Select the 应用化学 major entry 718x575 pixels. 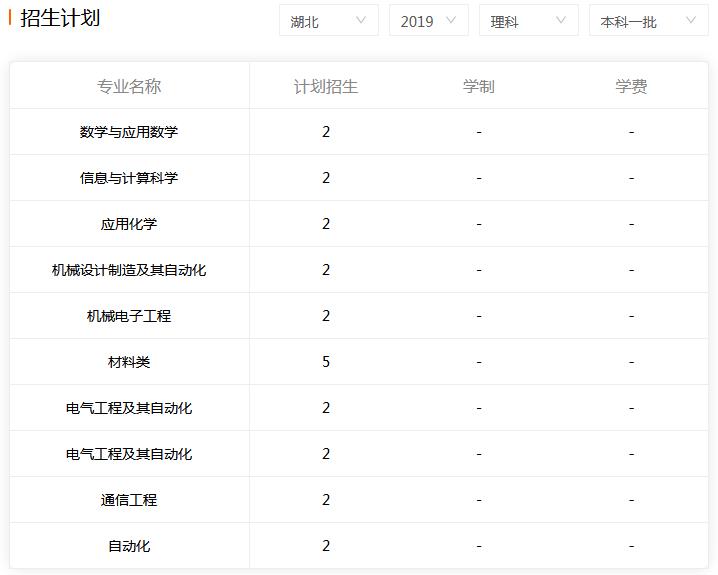[129, 224]
